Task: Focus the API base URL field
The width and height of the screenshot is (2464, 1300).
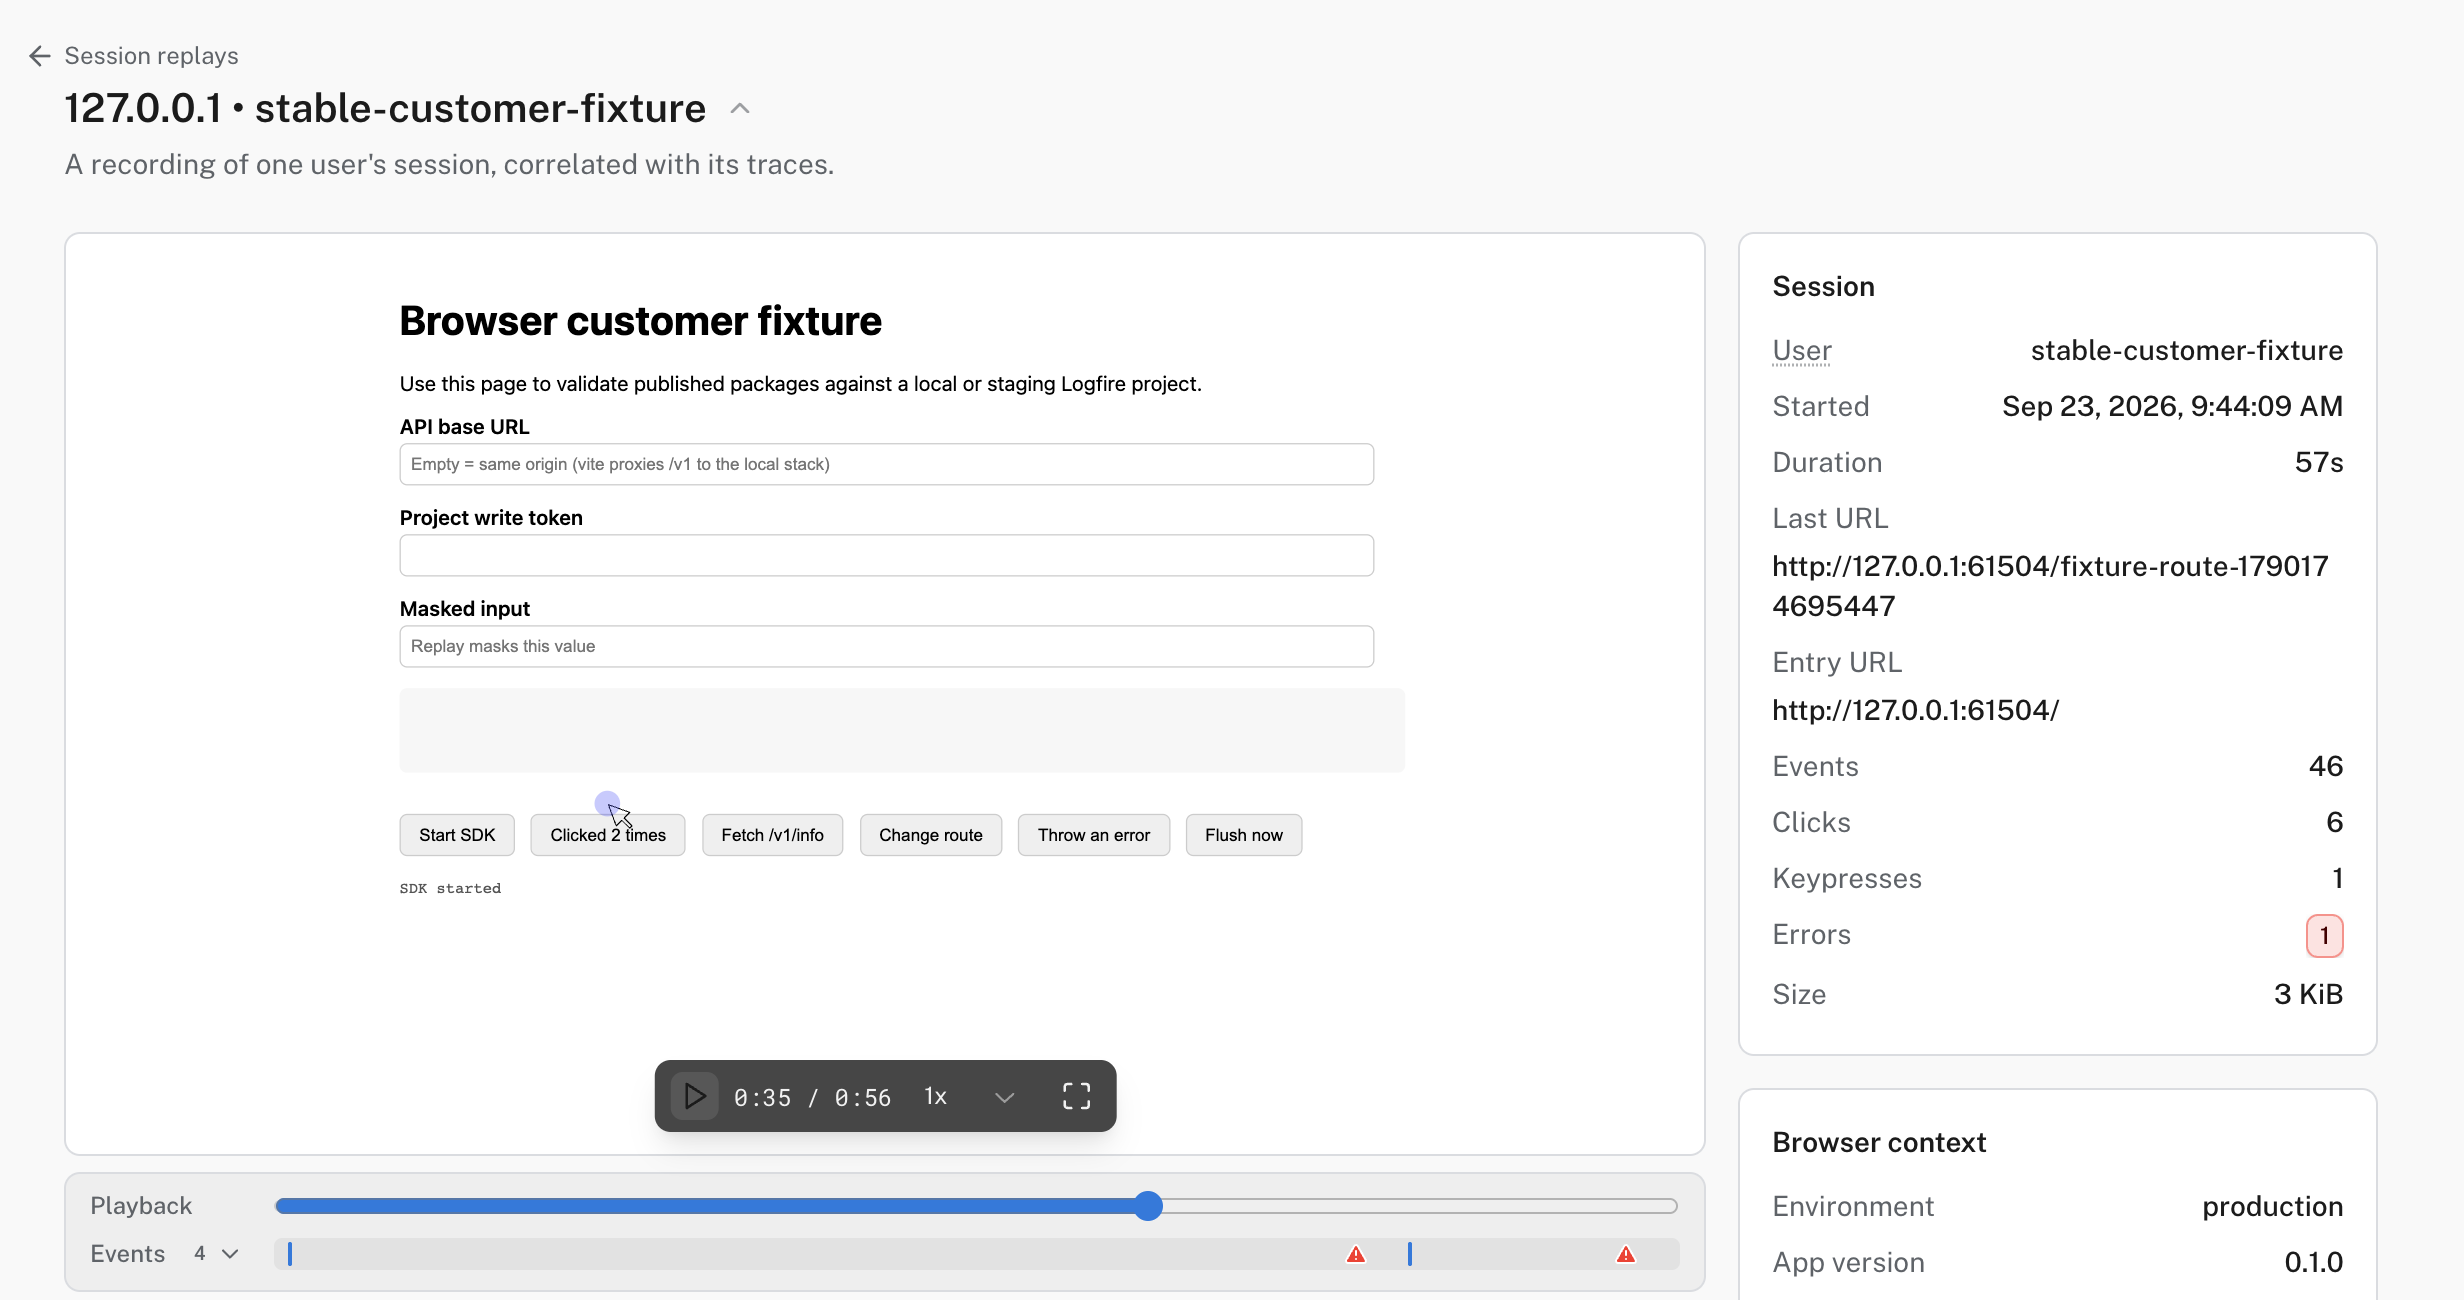Action: [x=887, y=464]
